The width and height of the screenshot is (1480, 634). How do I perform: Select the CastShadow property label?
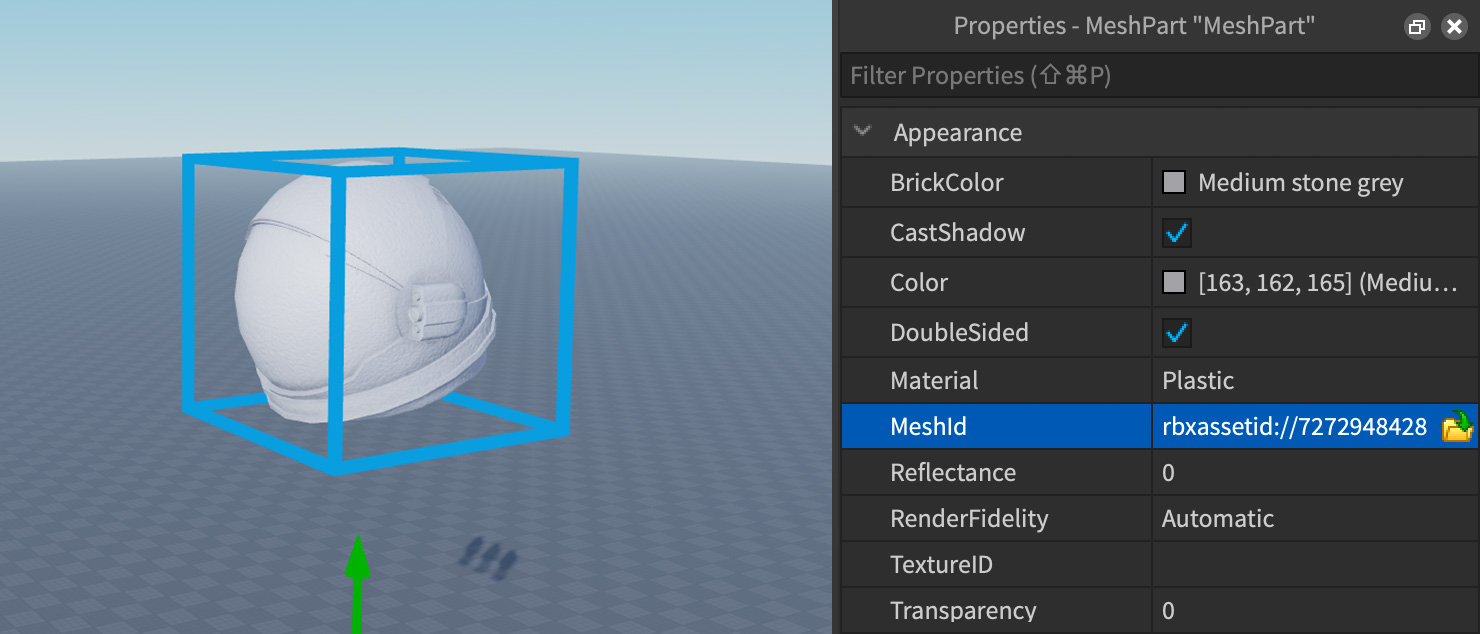click(x=957, y=233)
